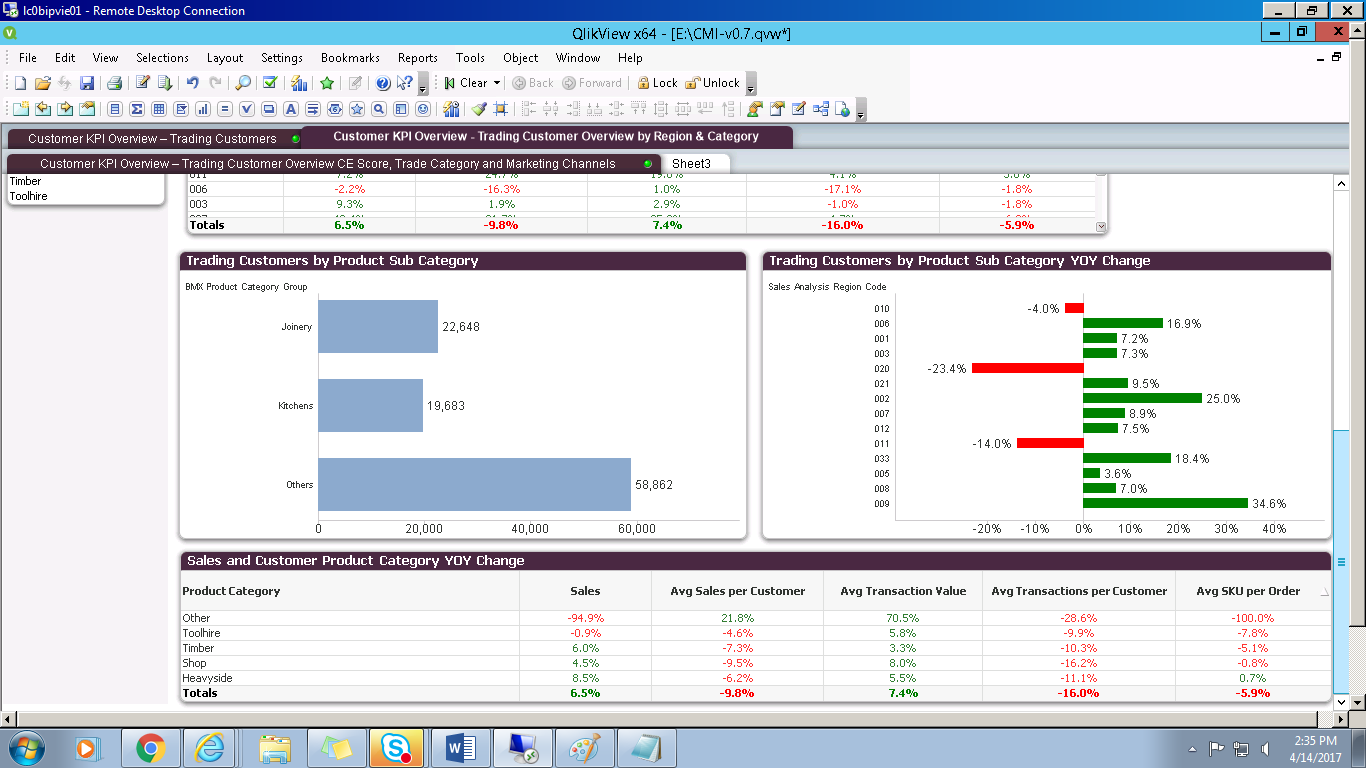Viewport: 1366px width, 768px height.
Task: Click the Add Bookmark star icon
Action: (x=326, y=83)
